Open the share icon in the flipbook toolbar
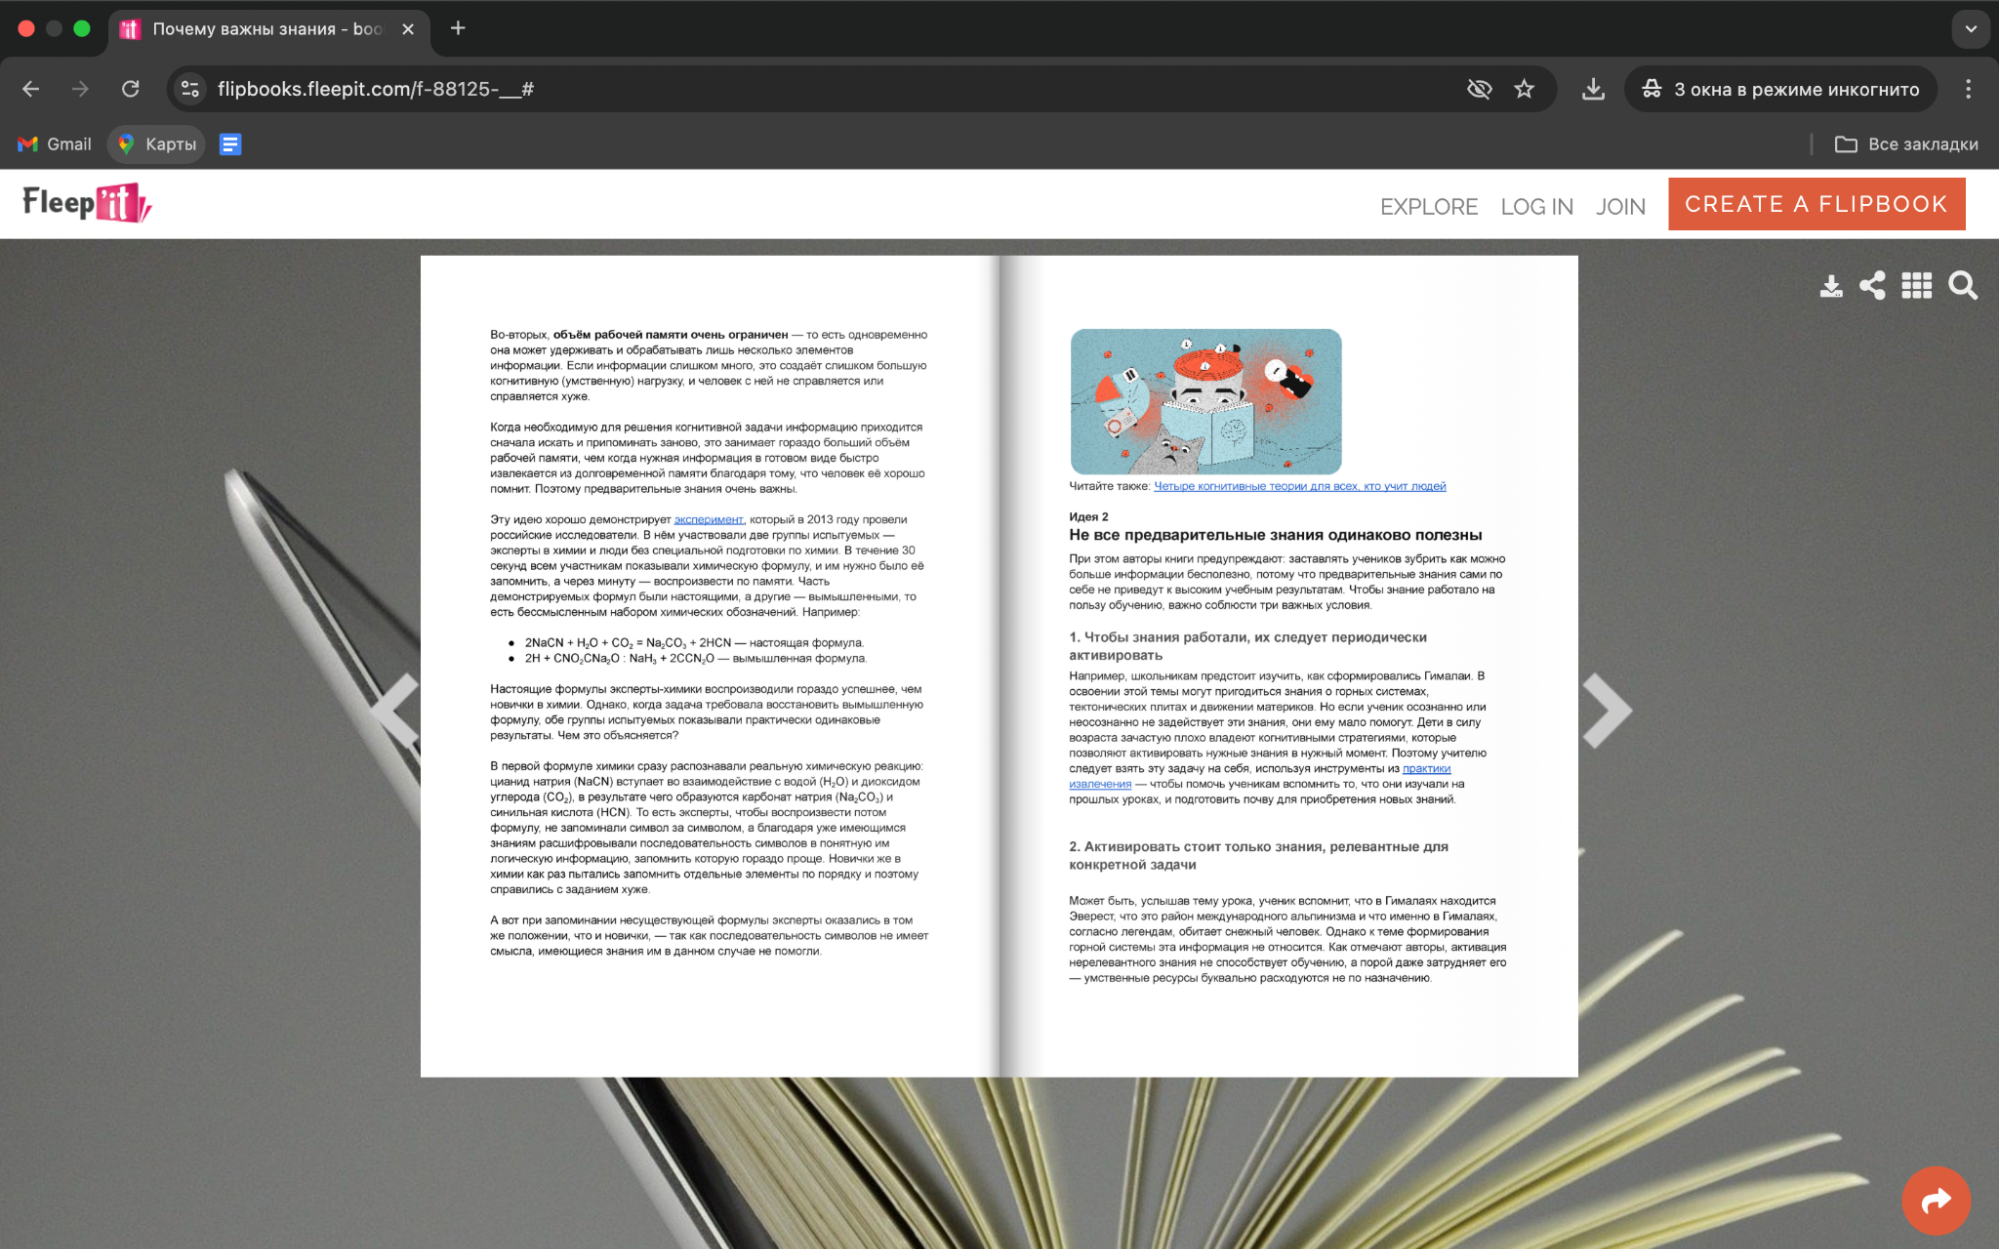The image size is (1999, 1250). (1872, 286)
